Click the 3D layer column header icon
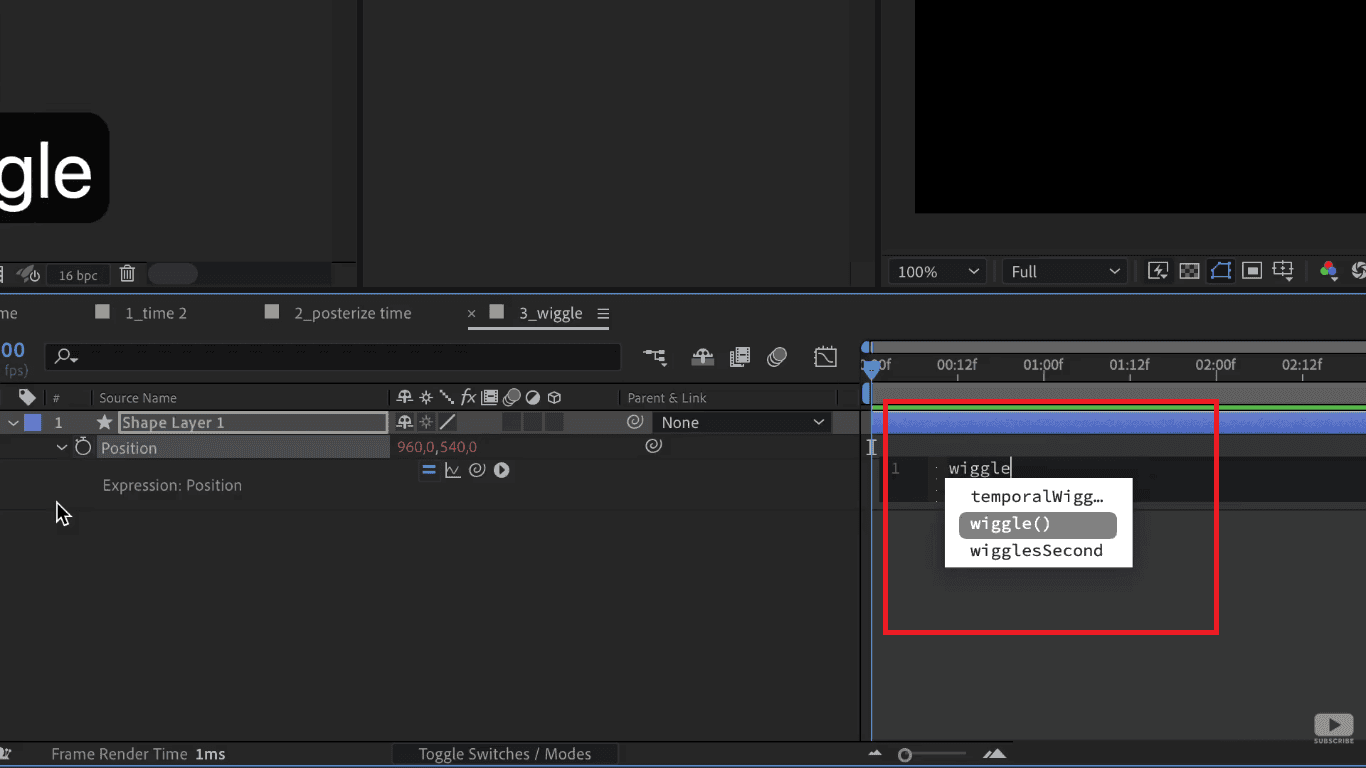 554,397
